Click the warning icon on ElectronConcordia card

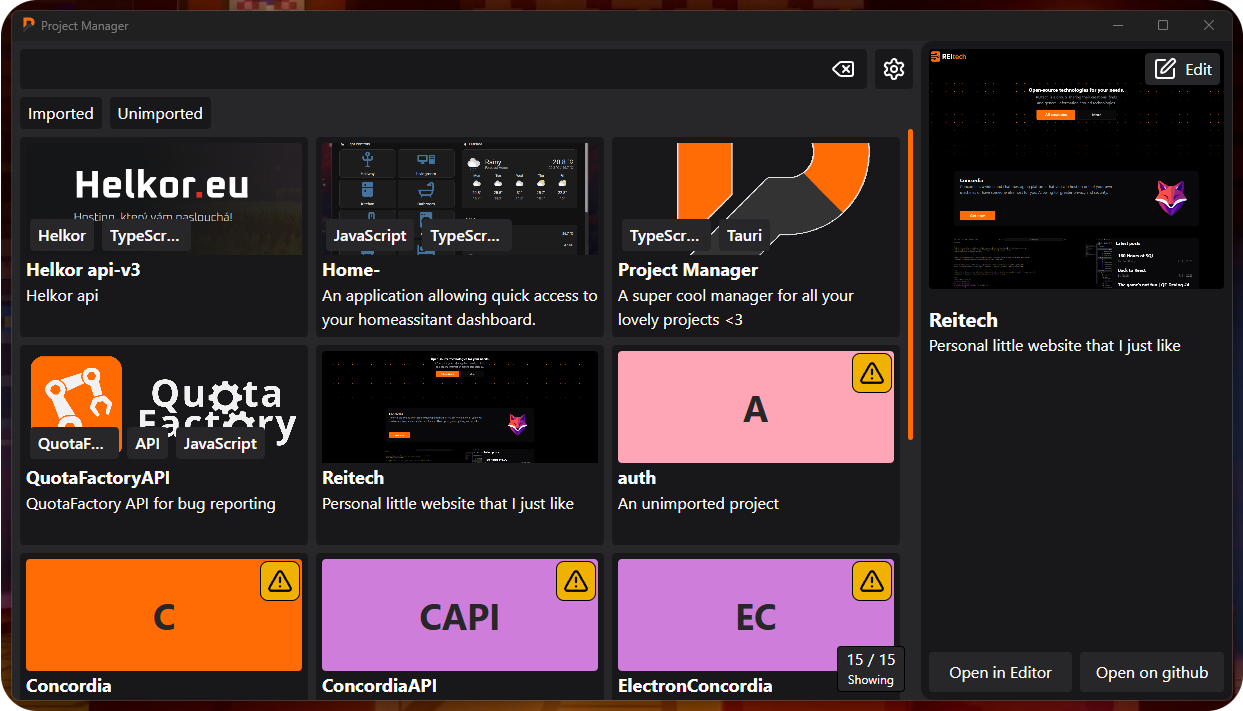click(871, 580)
